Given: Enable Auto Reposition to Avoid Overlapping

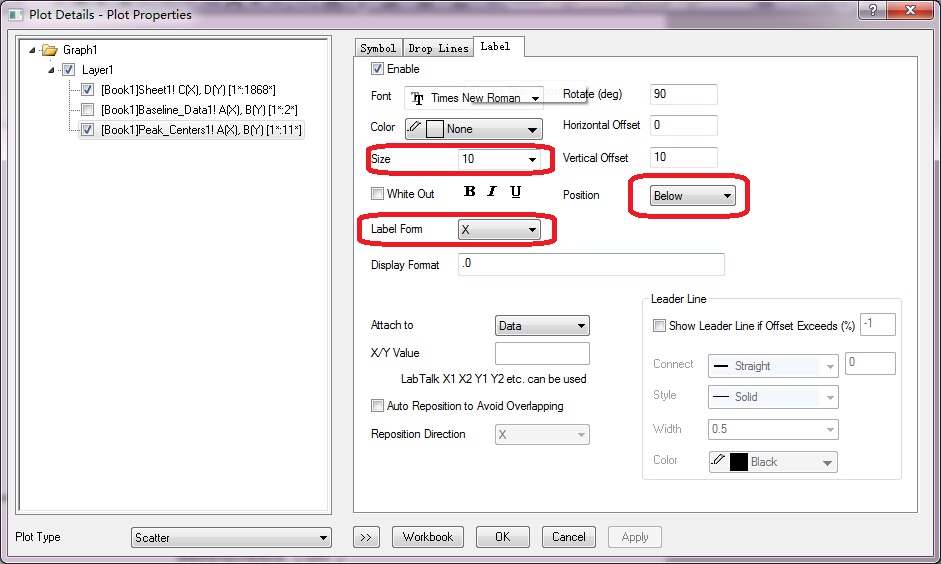Looking at the screenshot, I should click(x=377, y=406).
